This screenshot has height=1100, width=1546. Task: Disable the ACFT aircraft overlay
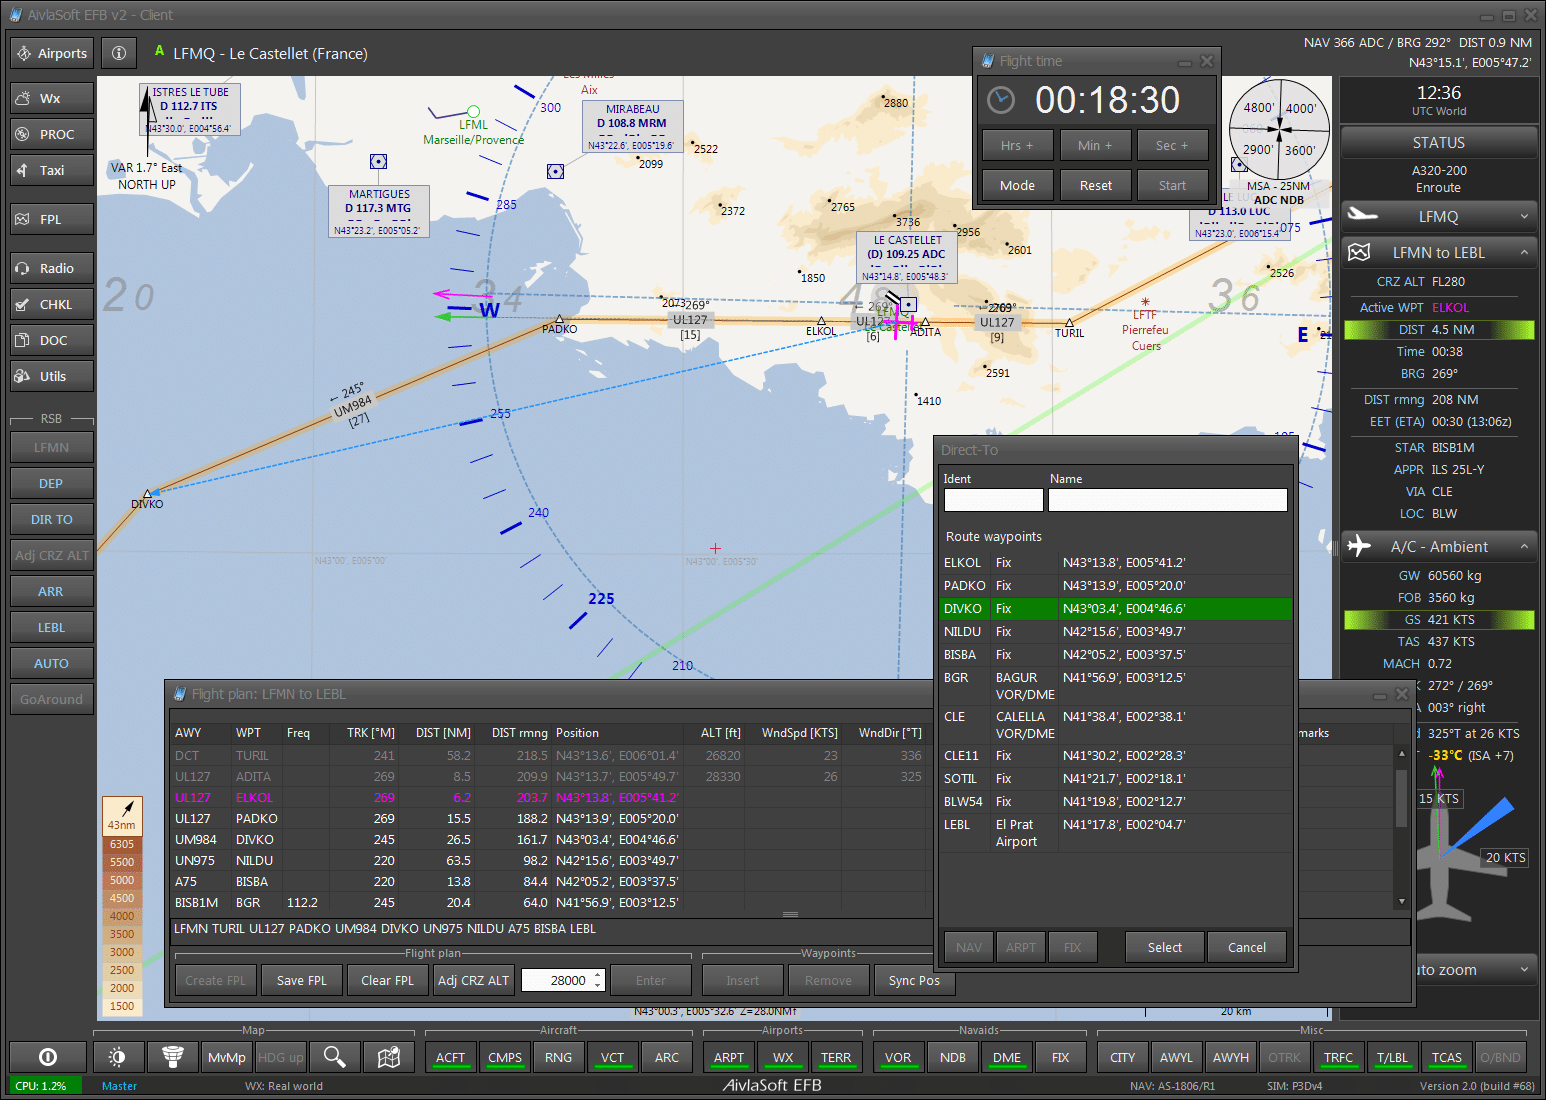[450, 1057]
